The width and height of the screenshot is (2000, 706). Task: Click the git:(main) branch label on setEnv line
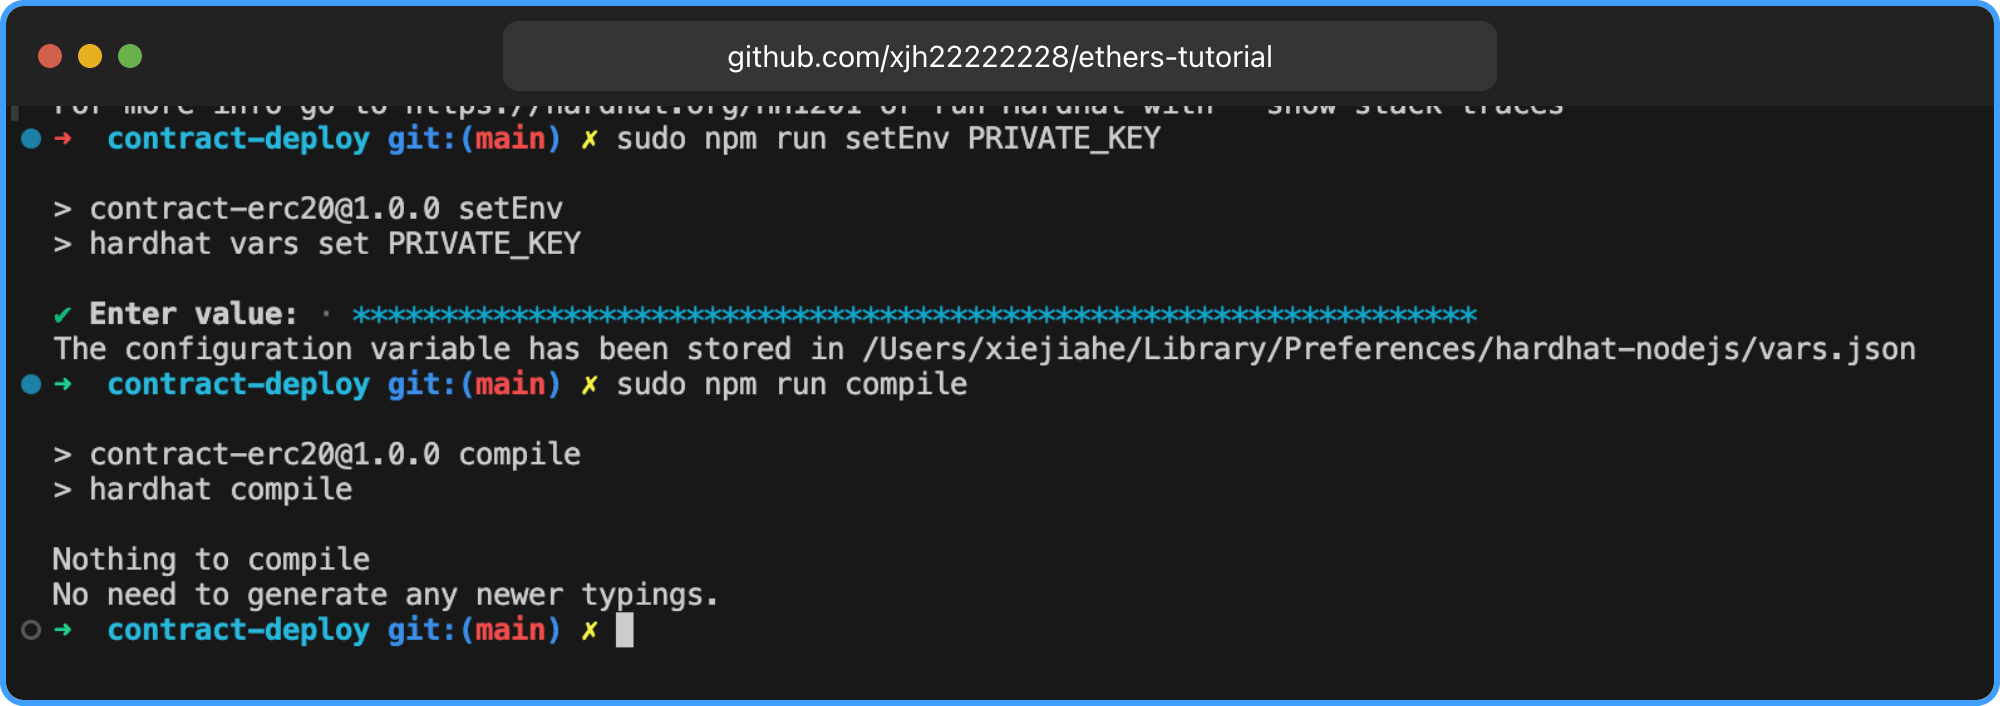tap(474, 138)
